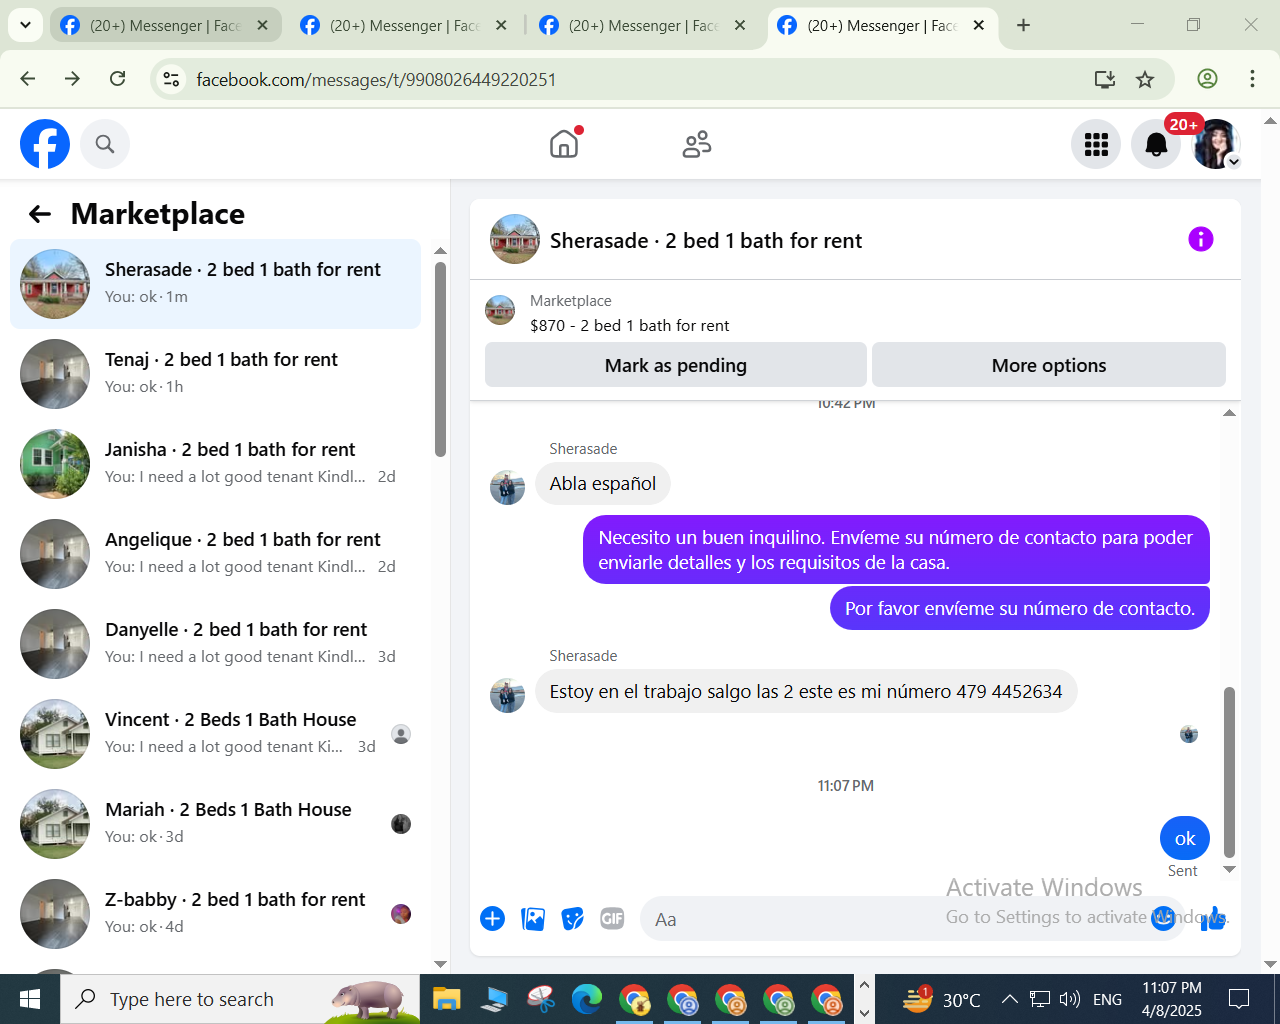Click 'Por favor envíeme su número' message
1280x1024 pixels.
1020,608
